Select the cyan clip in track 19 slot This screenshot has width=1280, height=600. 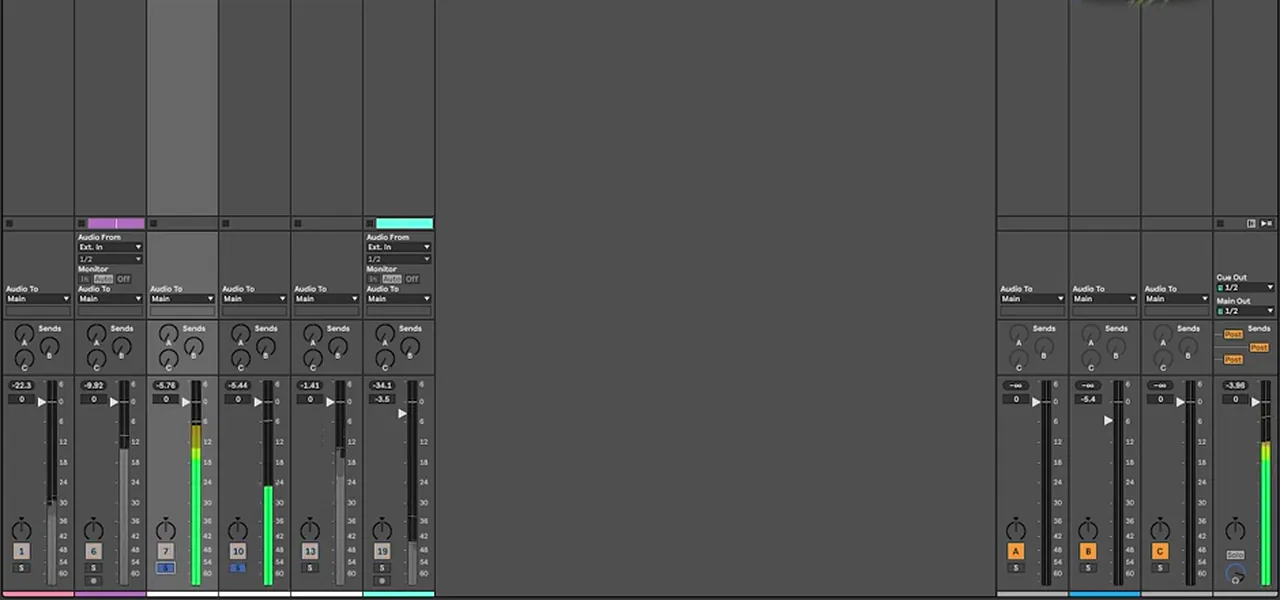pyautogui.click(x=404, y=224)
